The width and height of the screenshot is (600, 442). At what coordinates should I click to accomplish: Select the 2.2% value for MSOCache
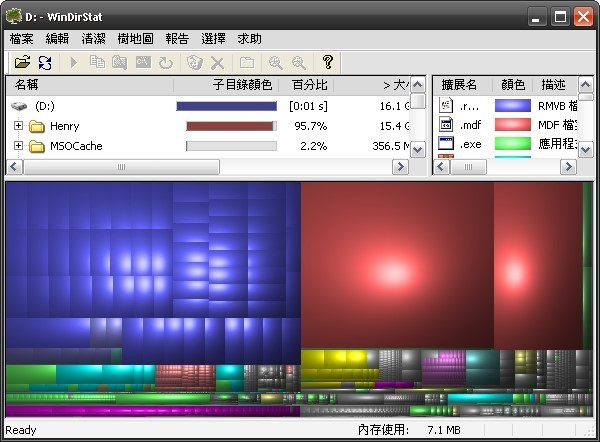coord(313,146)
